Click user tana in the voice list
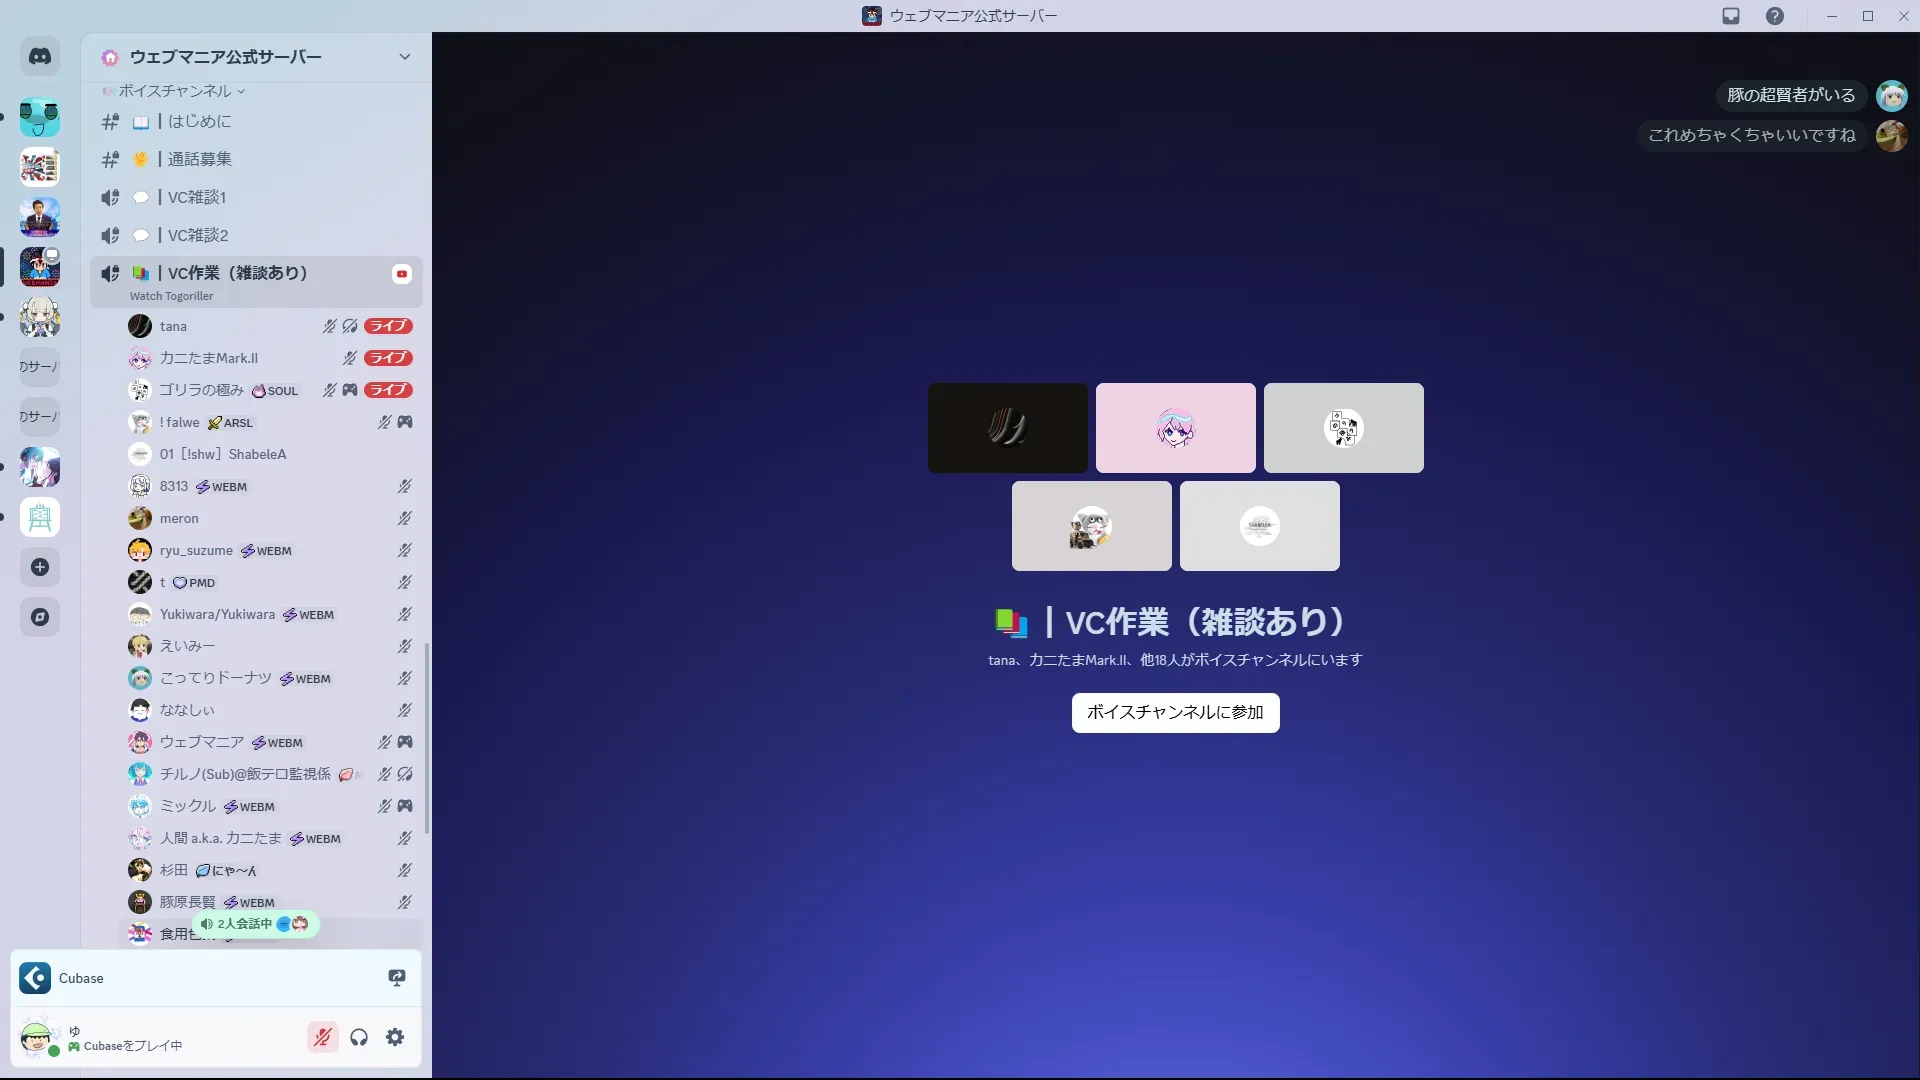Screen dimensions: 1920x1080 coord(173,326)
